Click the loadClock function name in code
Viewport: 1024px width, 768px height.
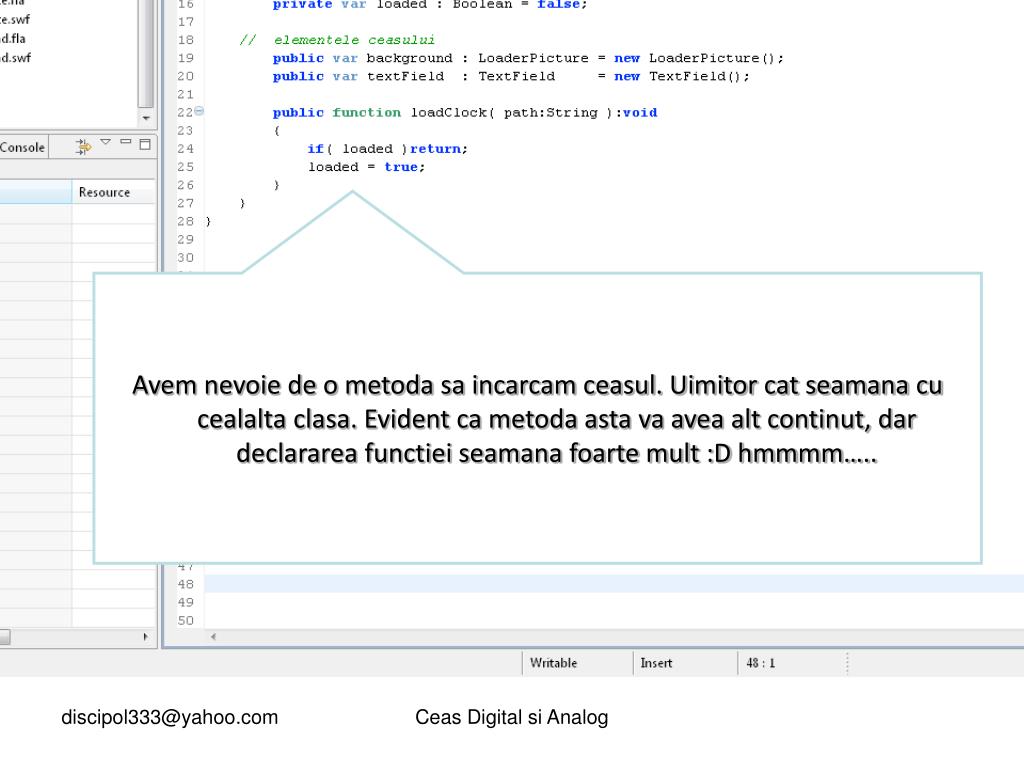[x=449, y=112]
